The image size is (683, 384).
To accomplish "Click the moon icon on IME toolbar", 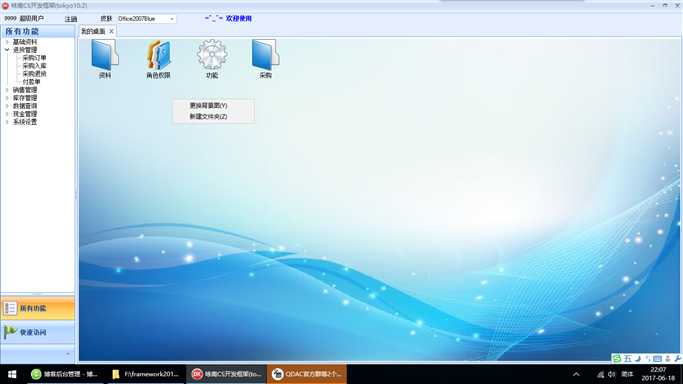I will 638,359.
